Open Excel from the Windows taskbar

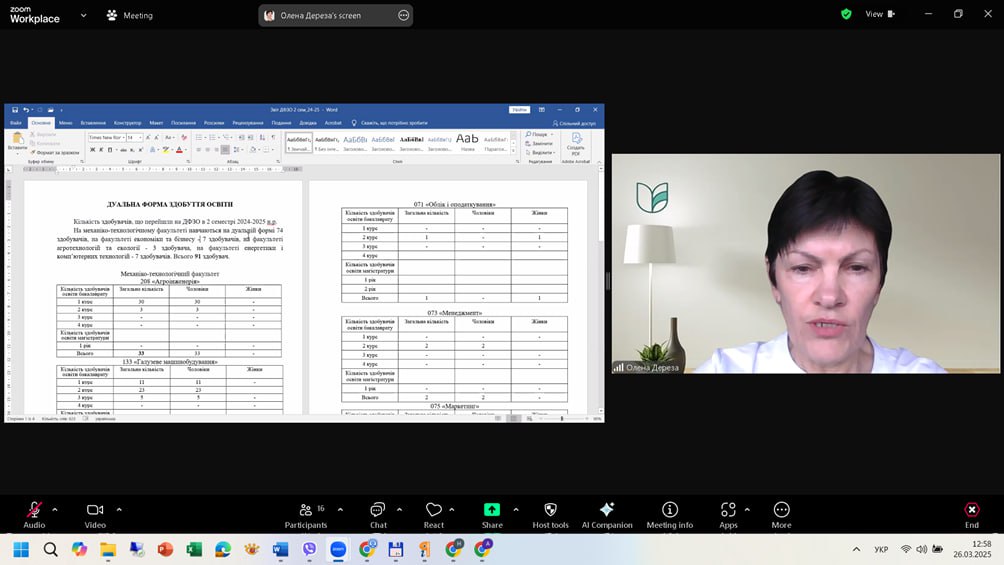click(194, 549)
